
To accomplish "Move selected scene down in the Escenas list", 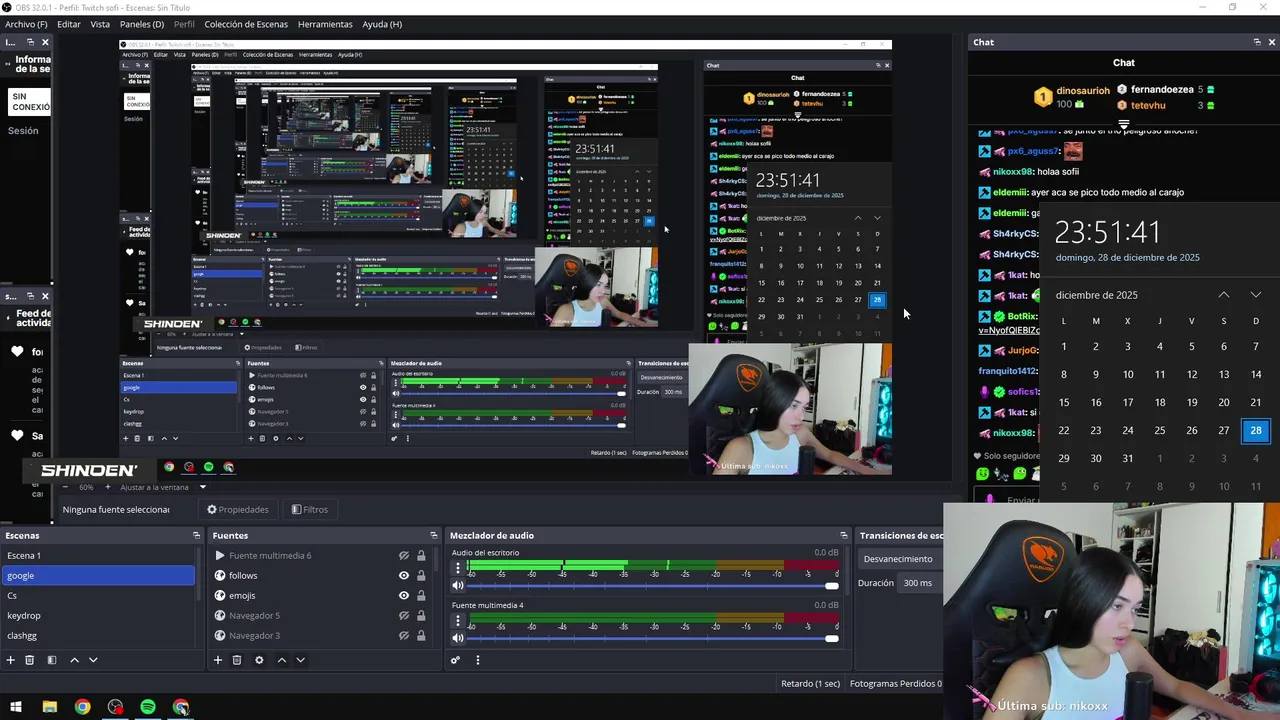I will [93, 660].
